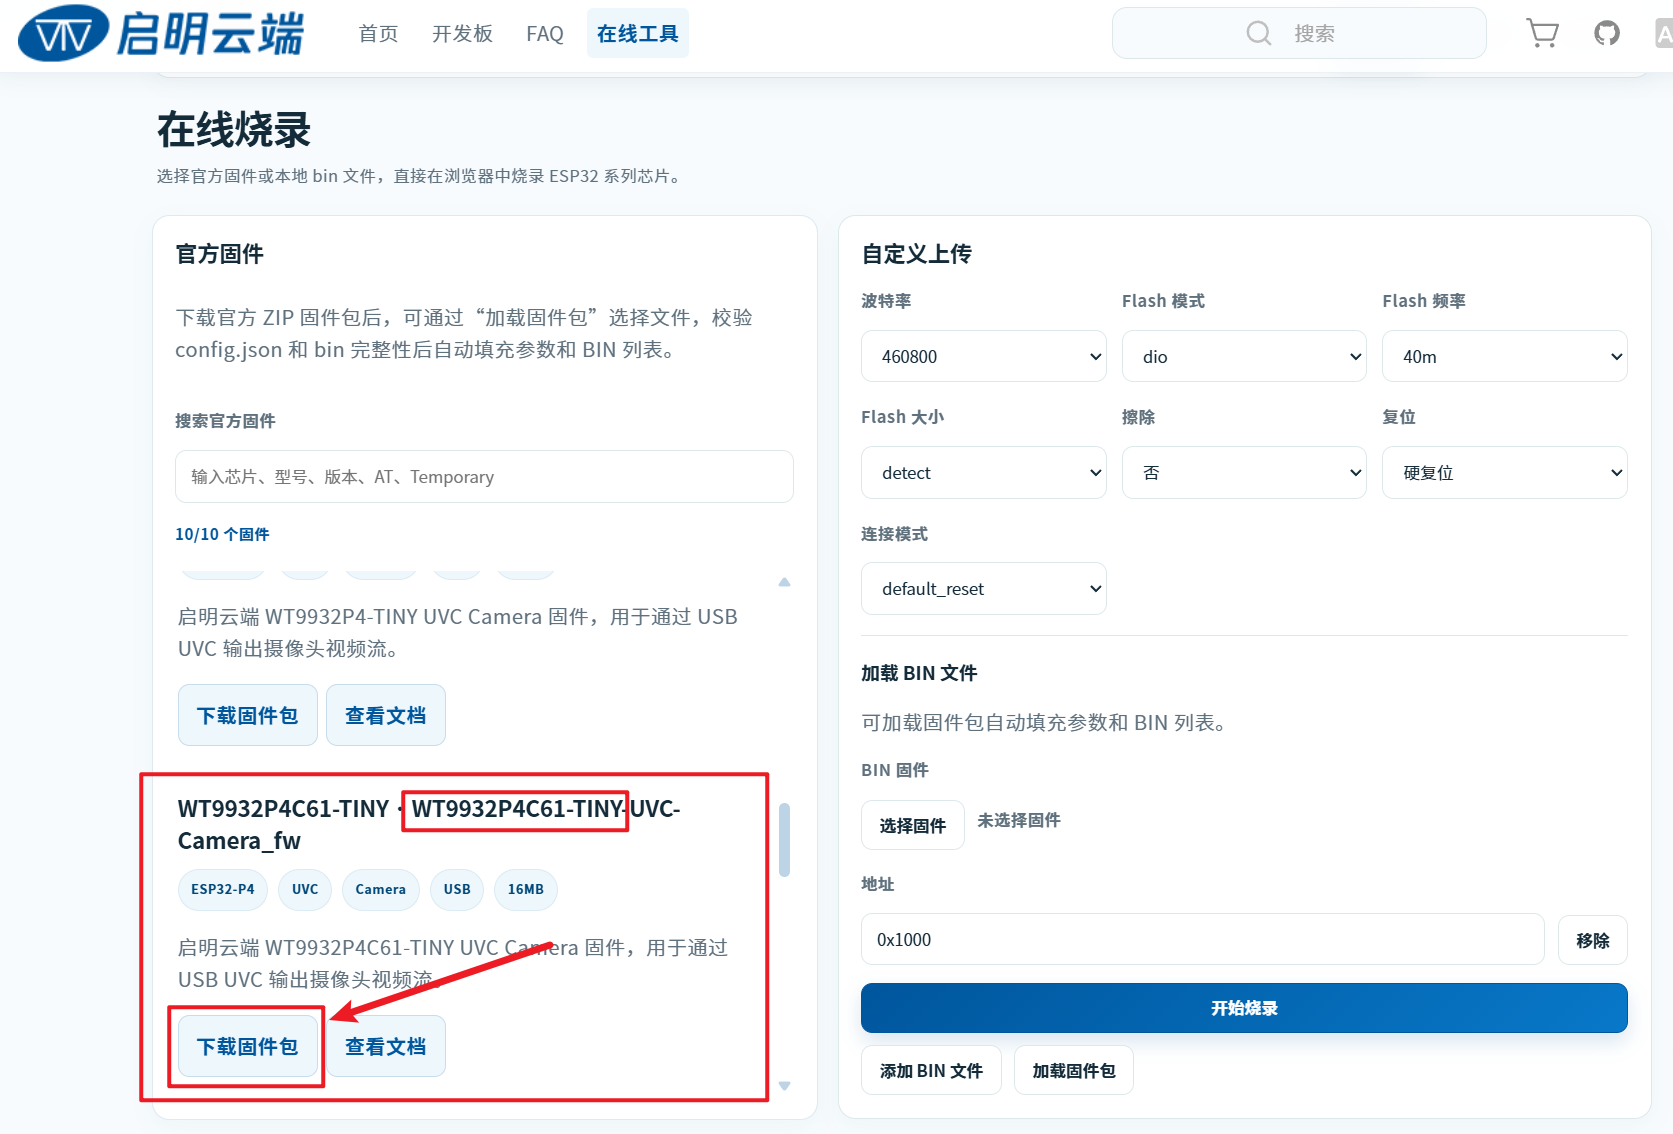The width and height of the screenshot is (1673, 1134).
Task: Open the Flash 模式 dio dropdown
Action: point(1244,356)
